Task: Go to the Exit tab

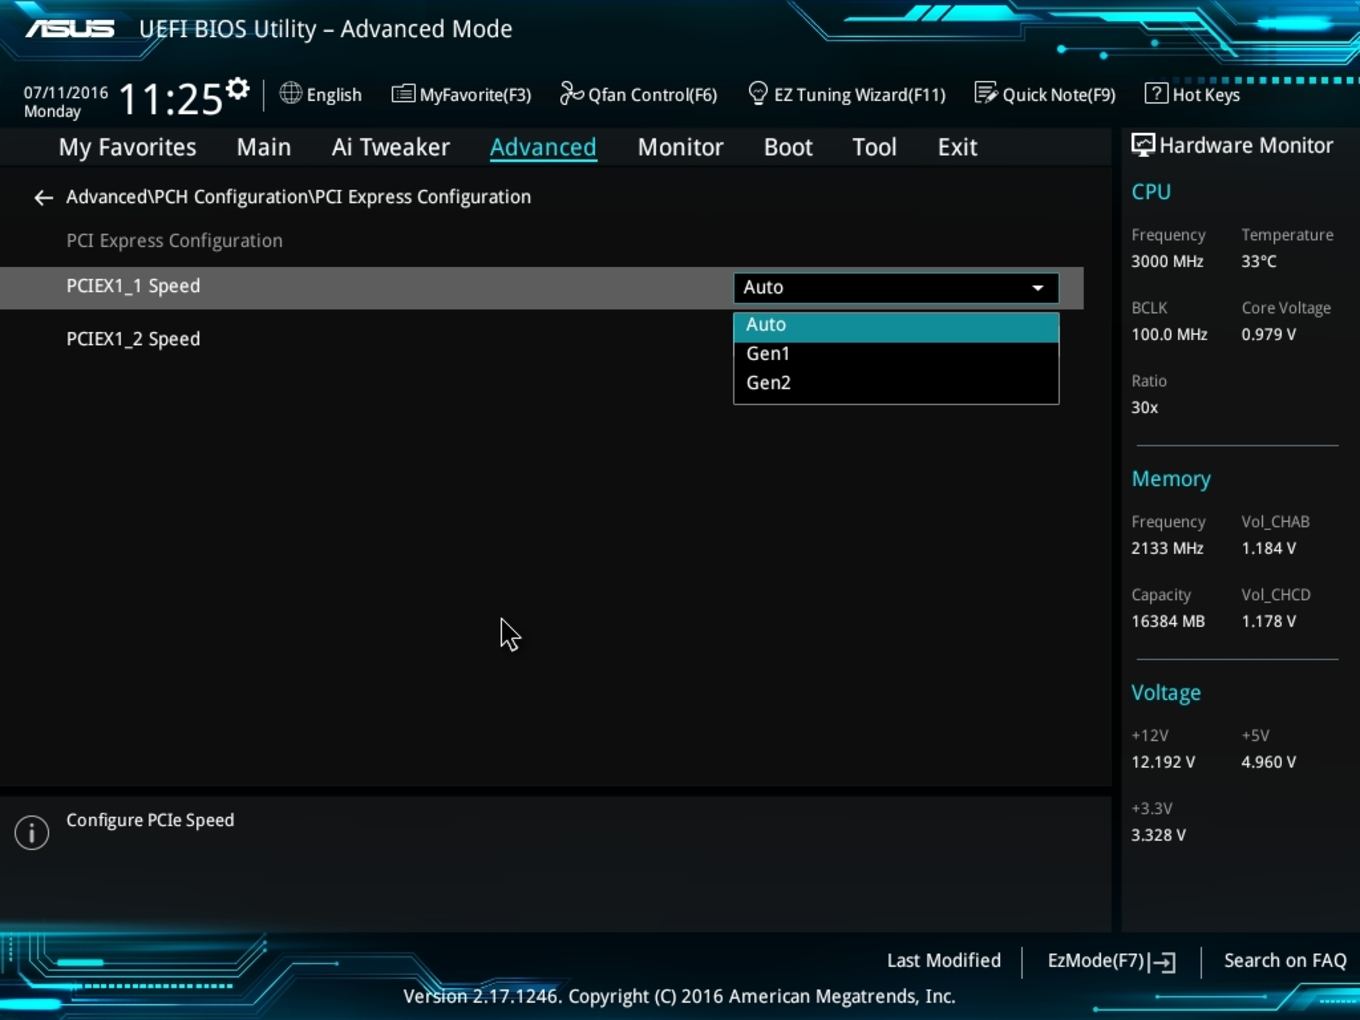Action: tap(957, 147)
